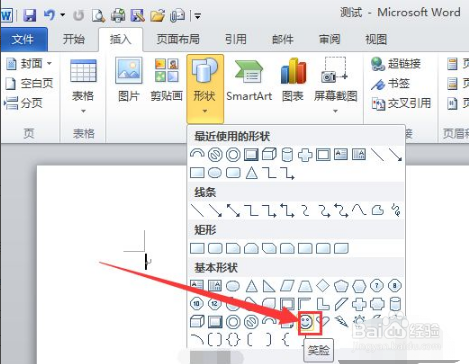Select the curve line shape in 线条

point(359,210)
